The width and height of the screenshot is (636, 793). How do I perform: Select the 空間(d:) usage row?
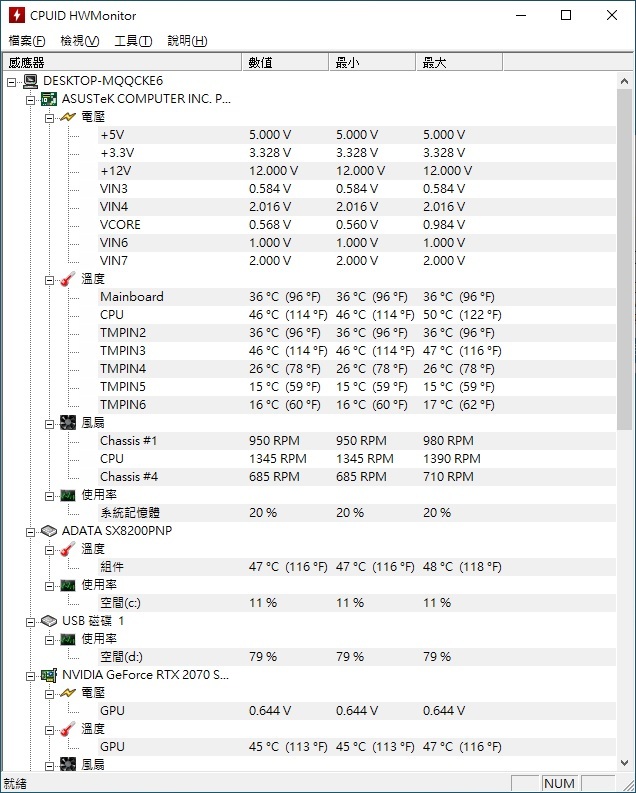(357, 657)
